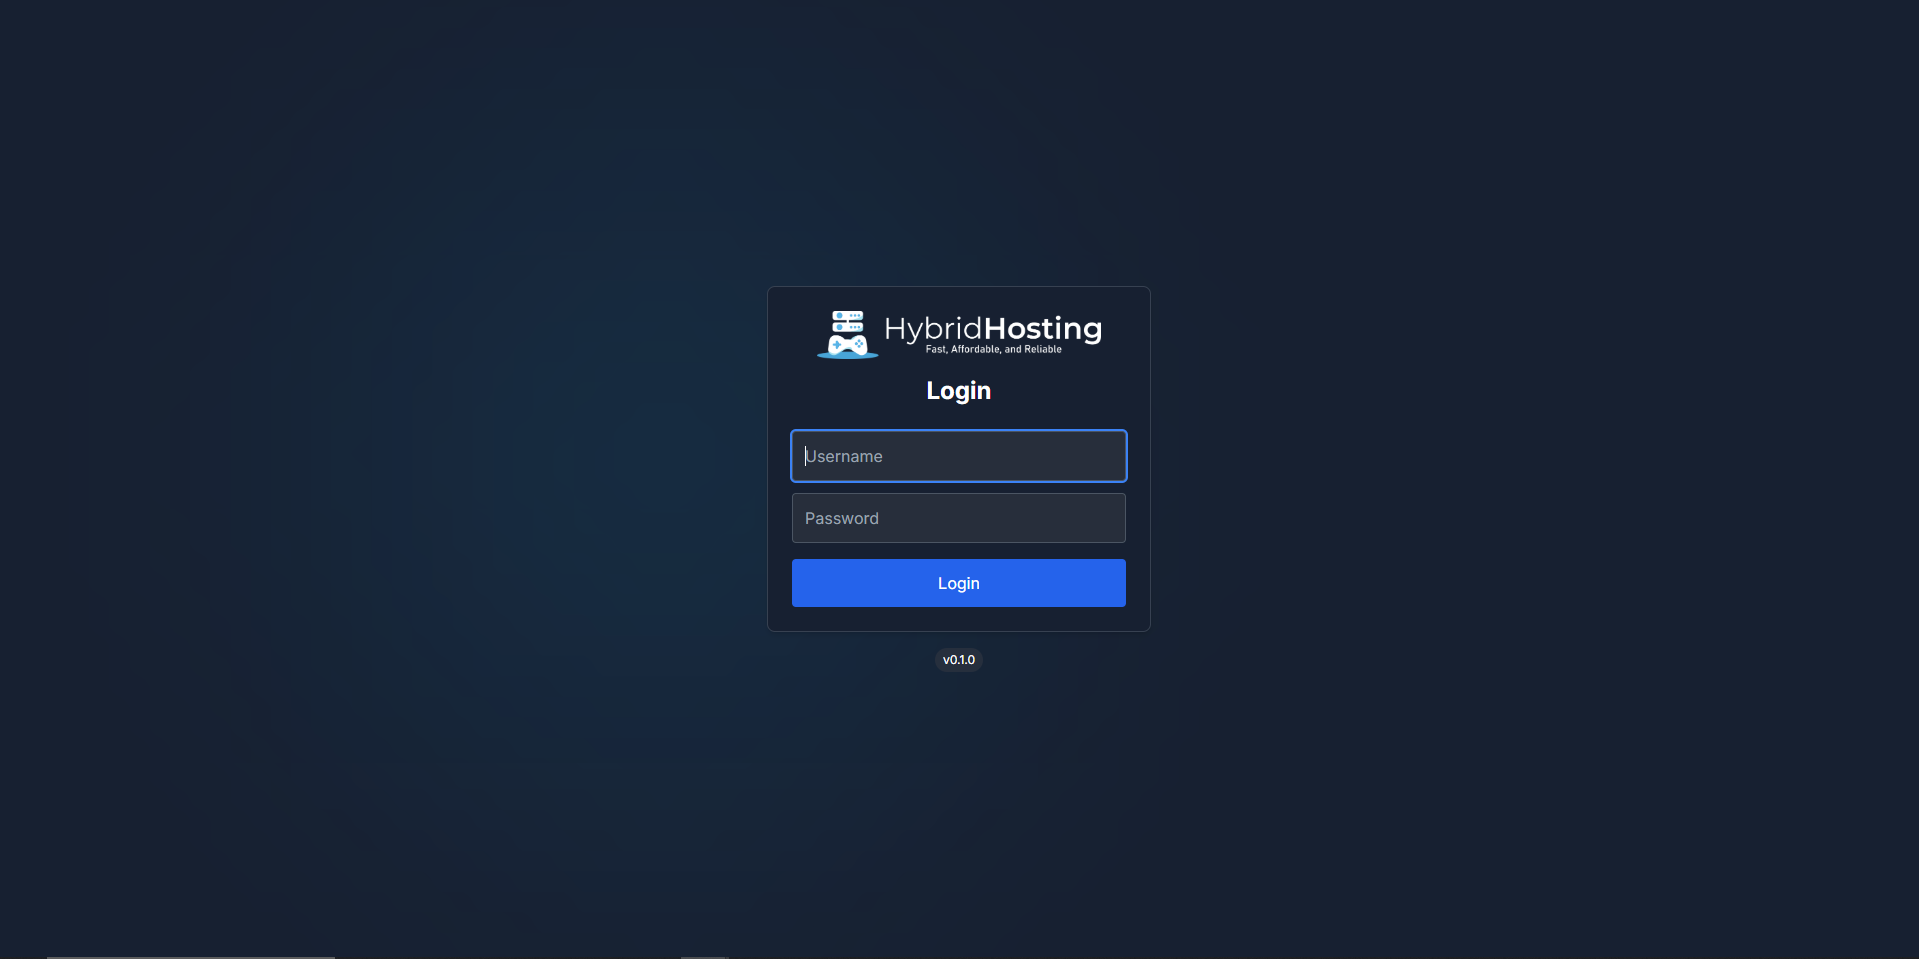Click the HybridHosting server logo icon
Image resolution: width=1919 pixels, height=959 pixels.
846,332
